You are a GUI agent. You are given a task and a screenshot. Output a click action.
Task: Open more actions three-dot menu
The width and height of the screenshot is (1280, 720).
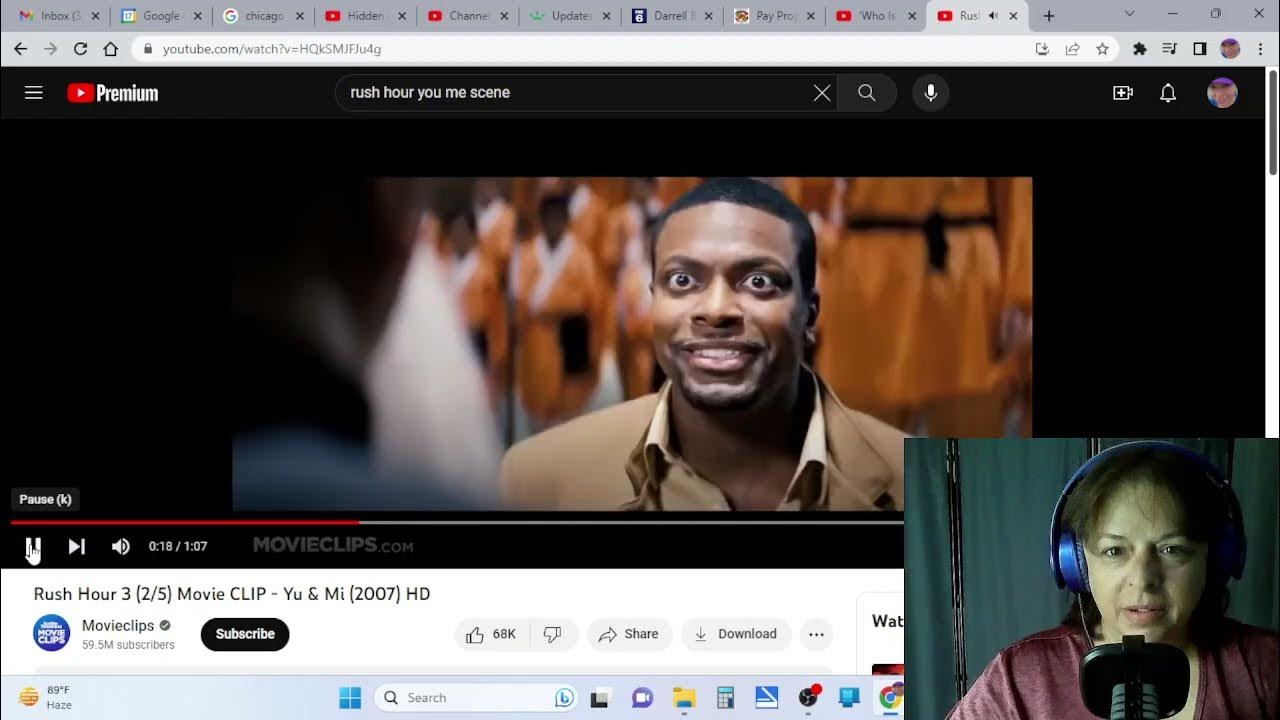pyautogui.click(x=816, y=634)
